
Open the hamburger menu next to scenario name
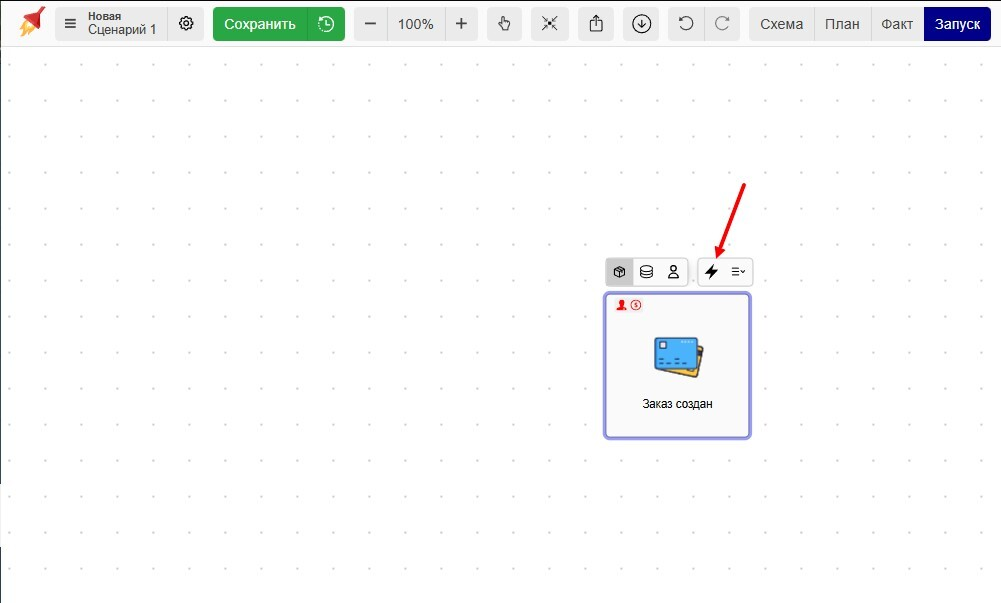(x=70, y=24)
